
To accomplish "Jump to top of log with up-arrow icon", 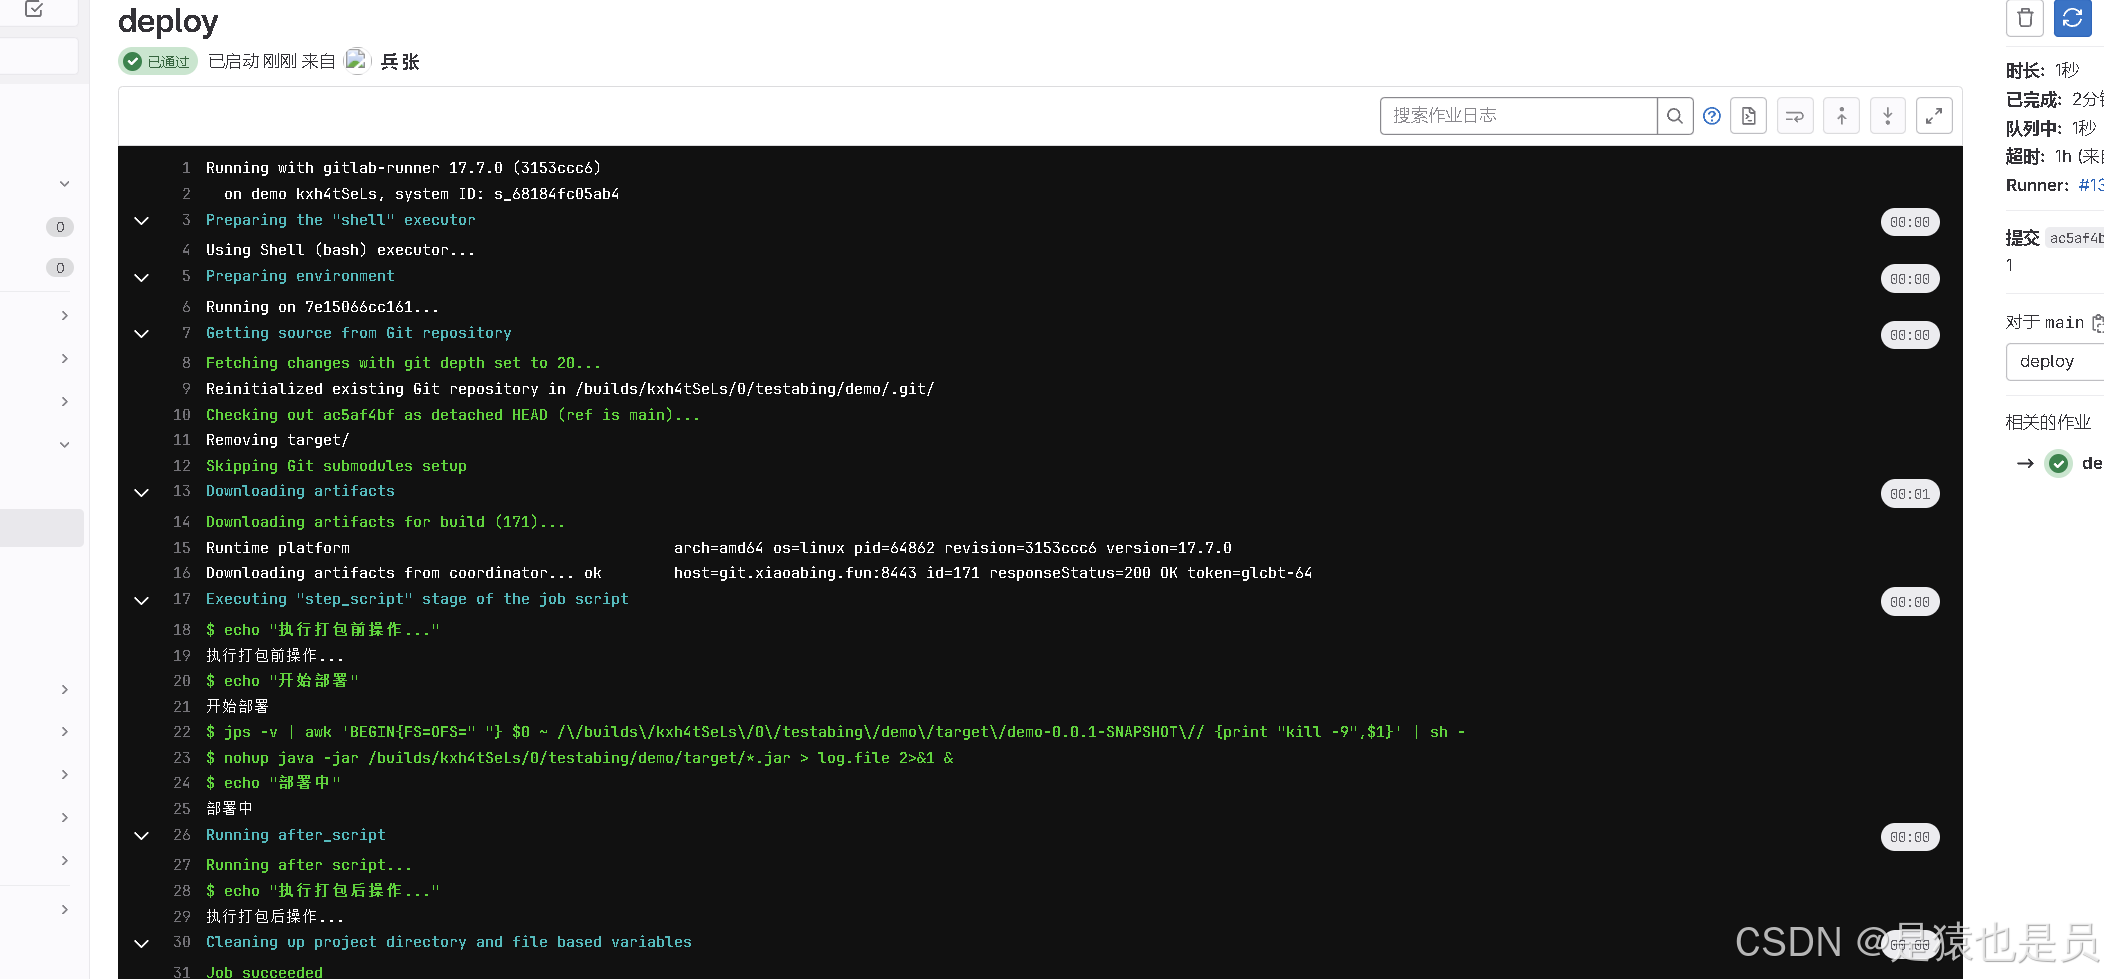I will 1841,116.
